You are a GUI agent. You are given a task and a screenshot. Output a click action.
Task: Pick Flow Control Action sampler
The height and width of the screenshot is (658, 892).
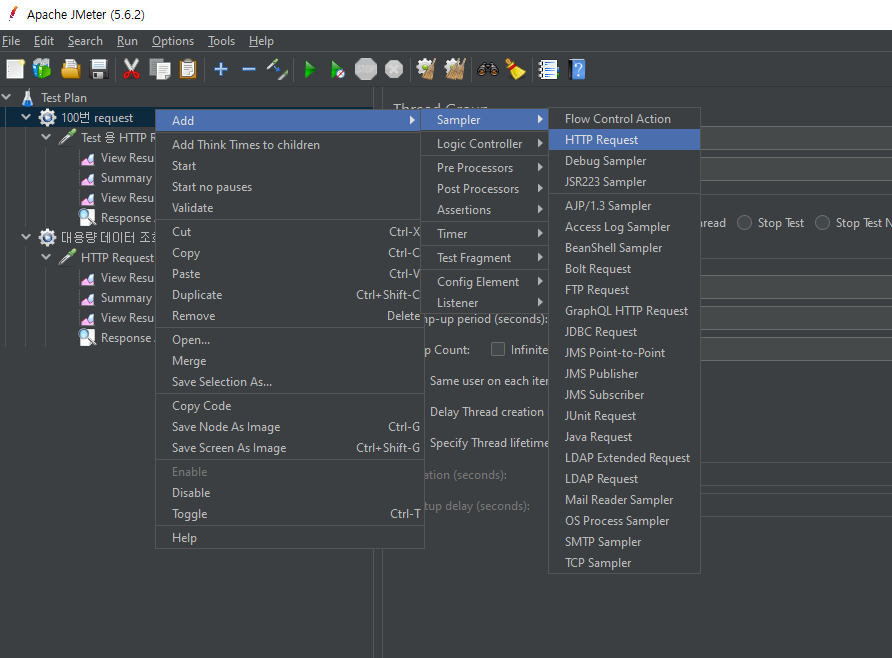click(x=624, y=119)
